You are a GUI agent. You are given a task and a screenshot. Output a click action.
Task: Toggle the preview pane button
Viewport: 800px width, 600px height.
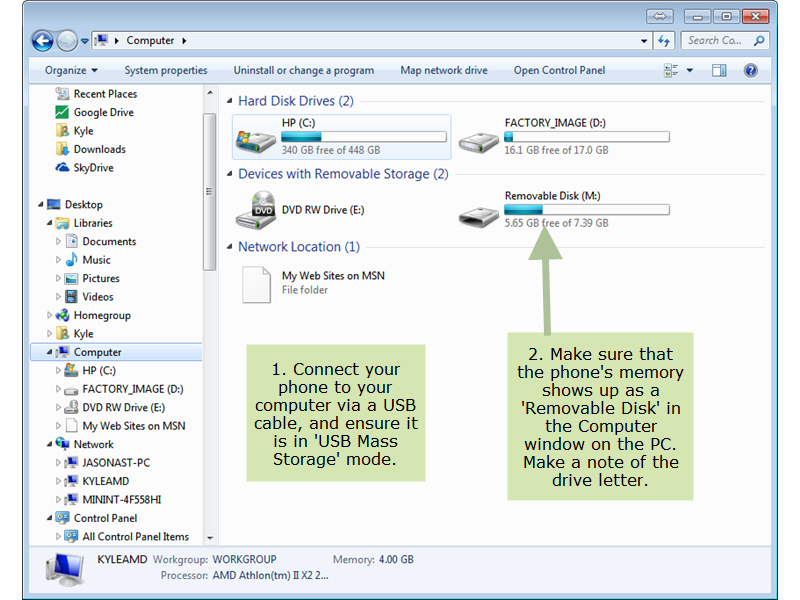click(x=719, y=70)
